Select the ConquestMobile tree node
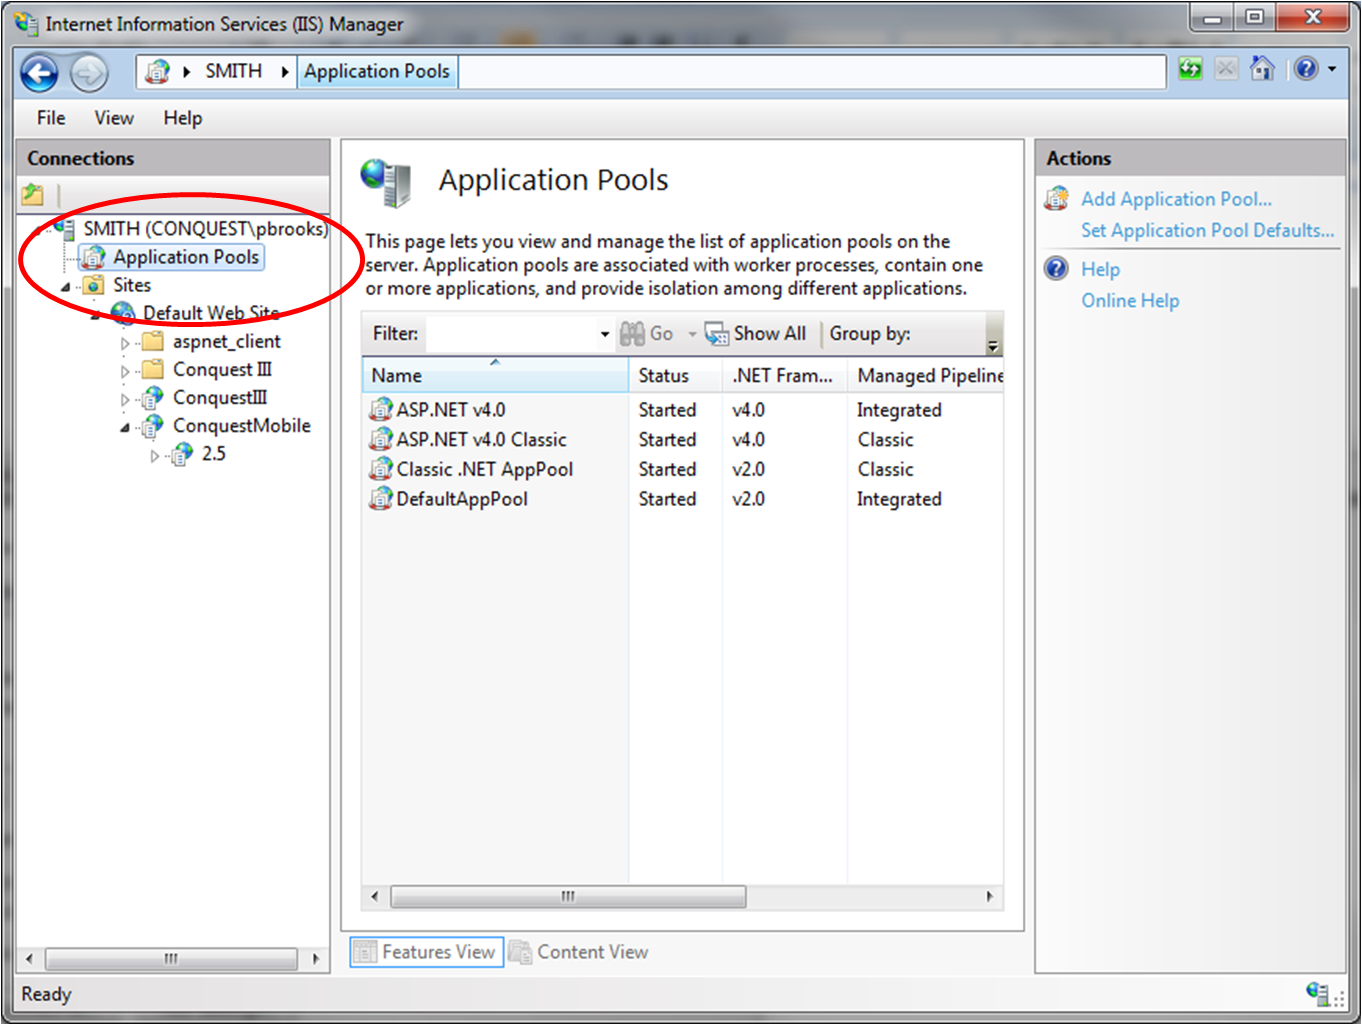This screenshot has width=1362, height=1025. pos(241,426)
